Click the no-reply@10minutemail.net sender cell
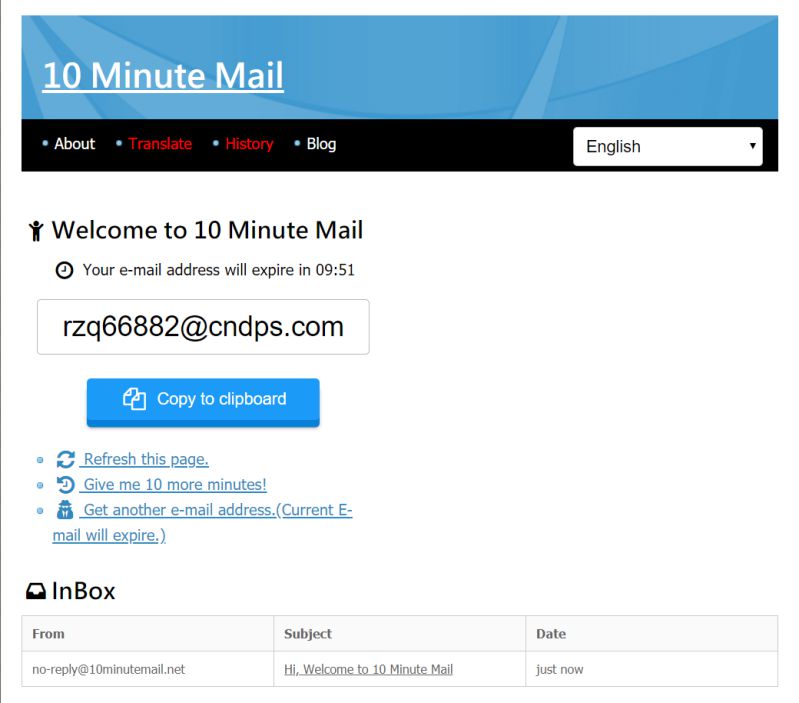 pyautogui.click(x=108, y=669)
